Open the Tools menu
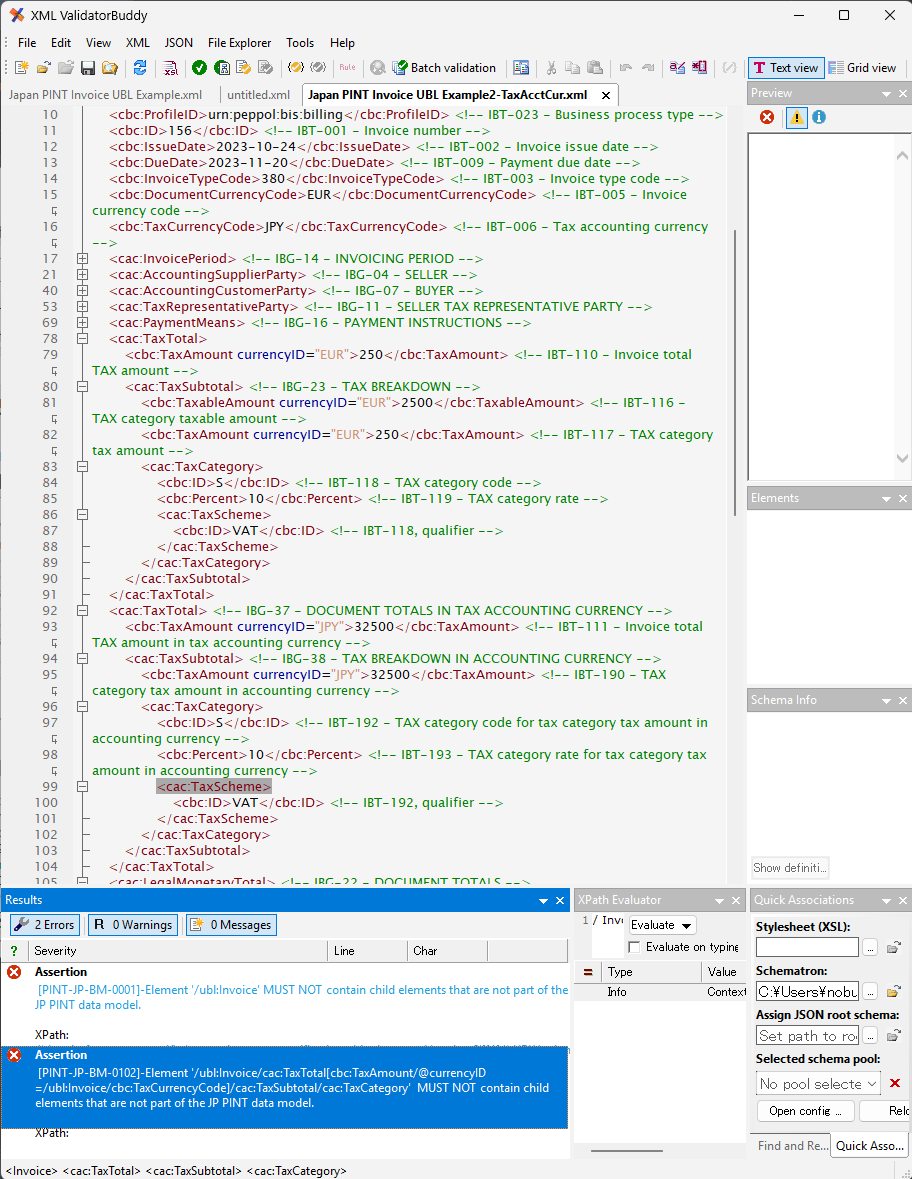912x1179 pixels. [x=300, y=43]
